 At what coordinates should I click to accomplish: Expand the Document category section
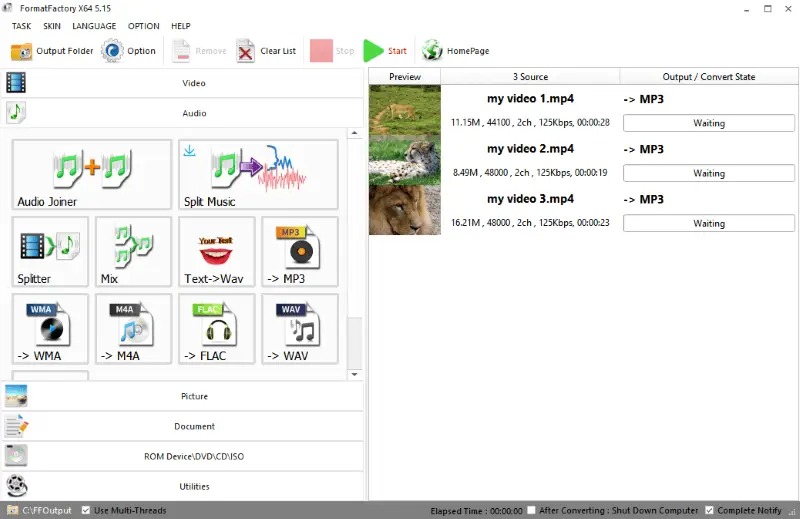pos(183,426)
